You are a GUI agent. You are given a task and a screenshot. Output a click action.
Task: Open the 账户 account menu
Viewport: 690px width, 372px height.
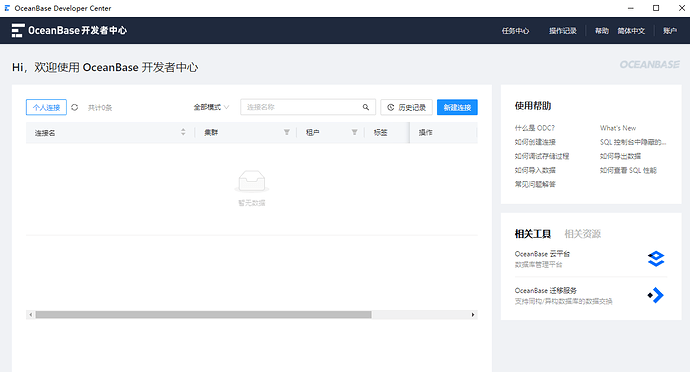[670, 31]
